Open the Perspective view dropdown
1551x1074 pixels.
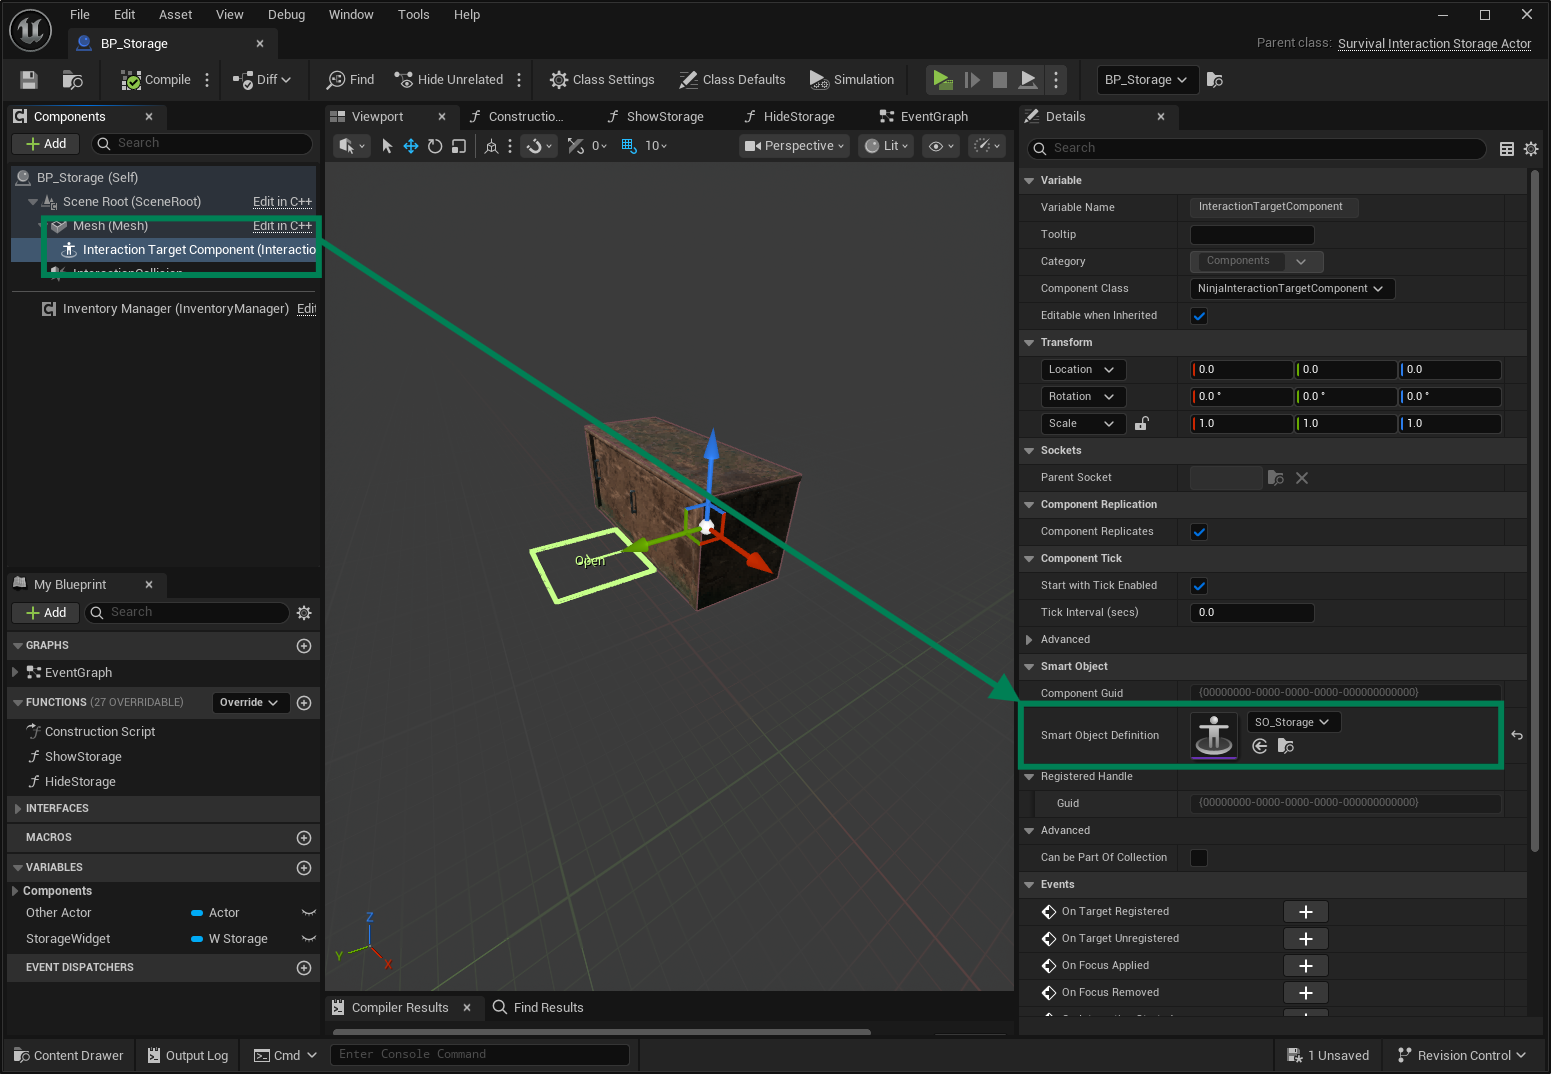point(793,145)
